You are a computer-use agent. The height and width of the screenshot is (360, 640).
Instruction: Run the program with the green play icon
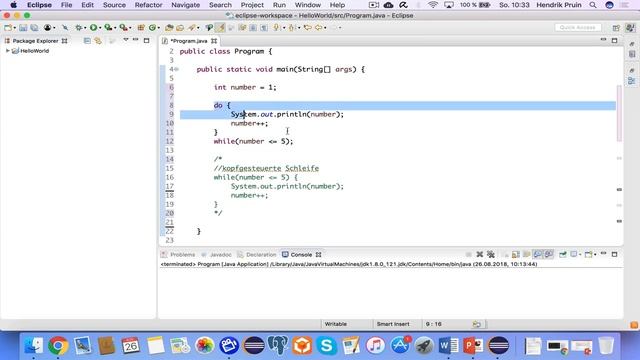(x=93, y=28)
